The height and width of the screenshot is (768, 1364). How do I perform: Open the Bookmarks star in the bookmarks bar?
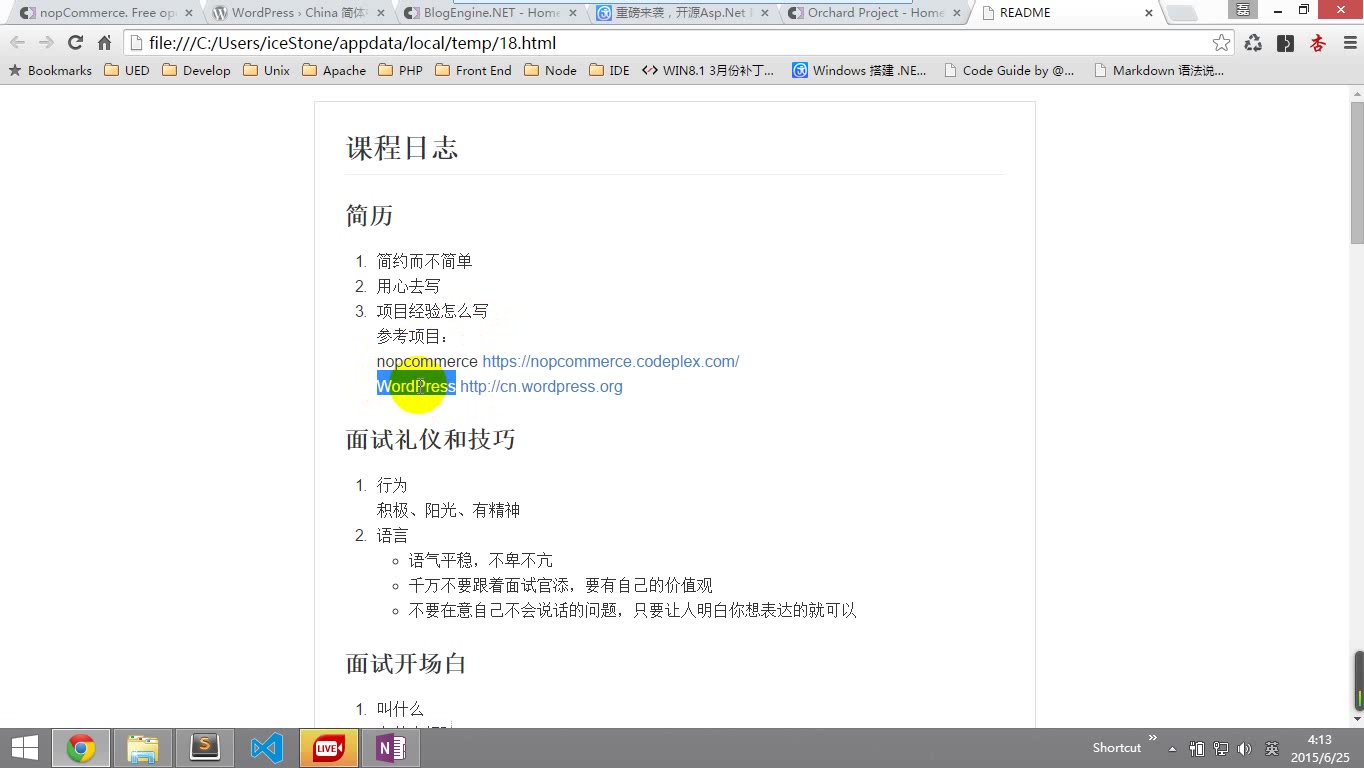point(50,70)
